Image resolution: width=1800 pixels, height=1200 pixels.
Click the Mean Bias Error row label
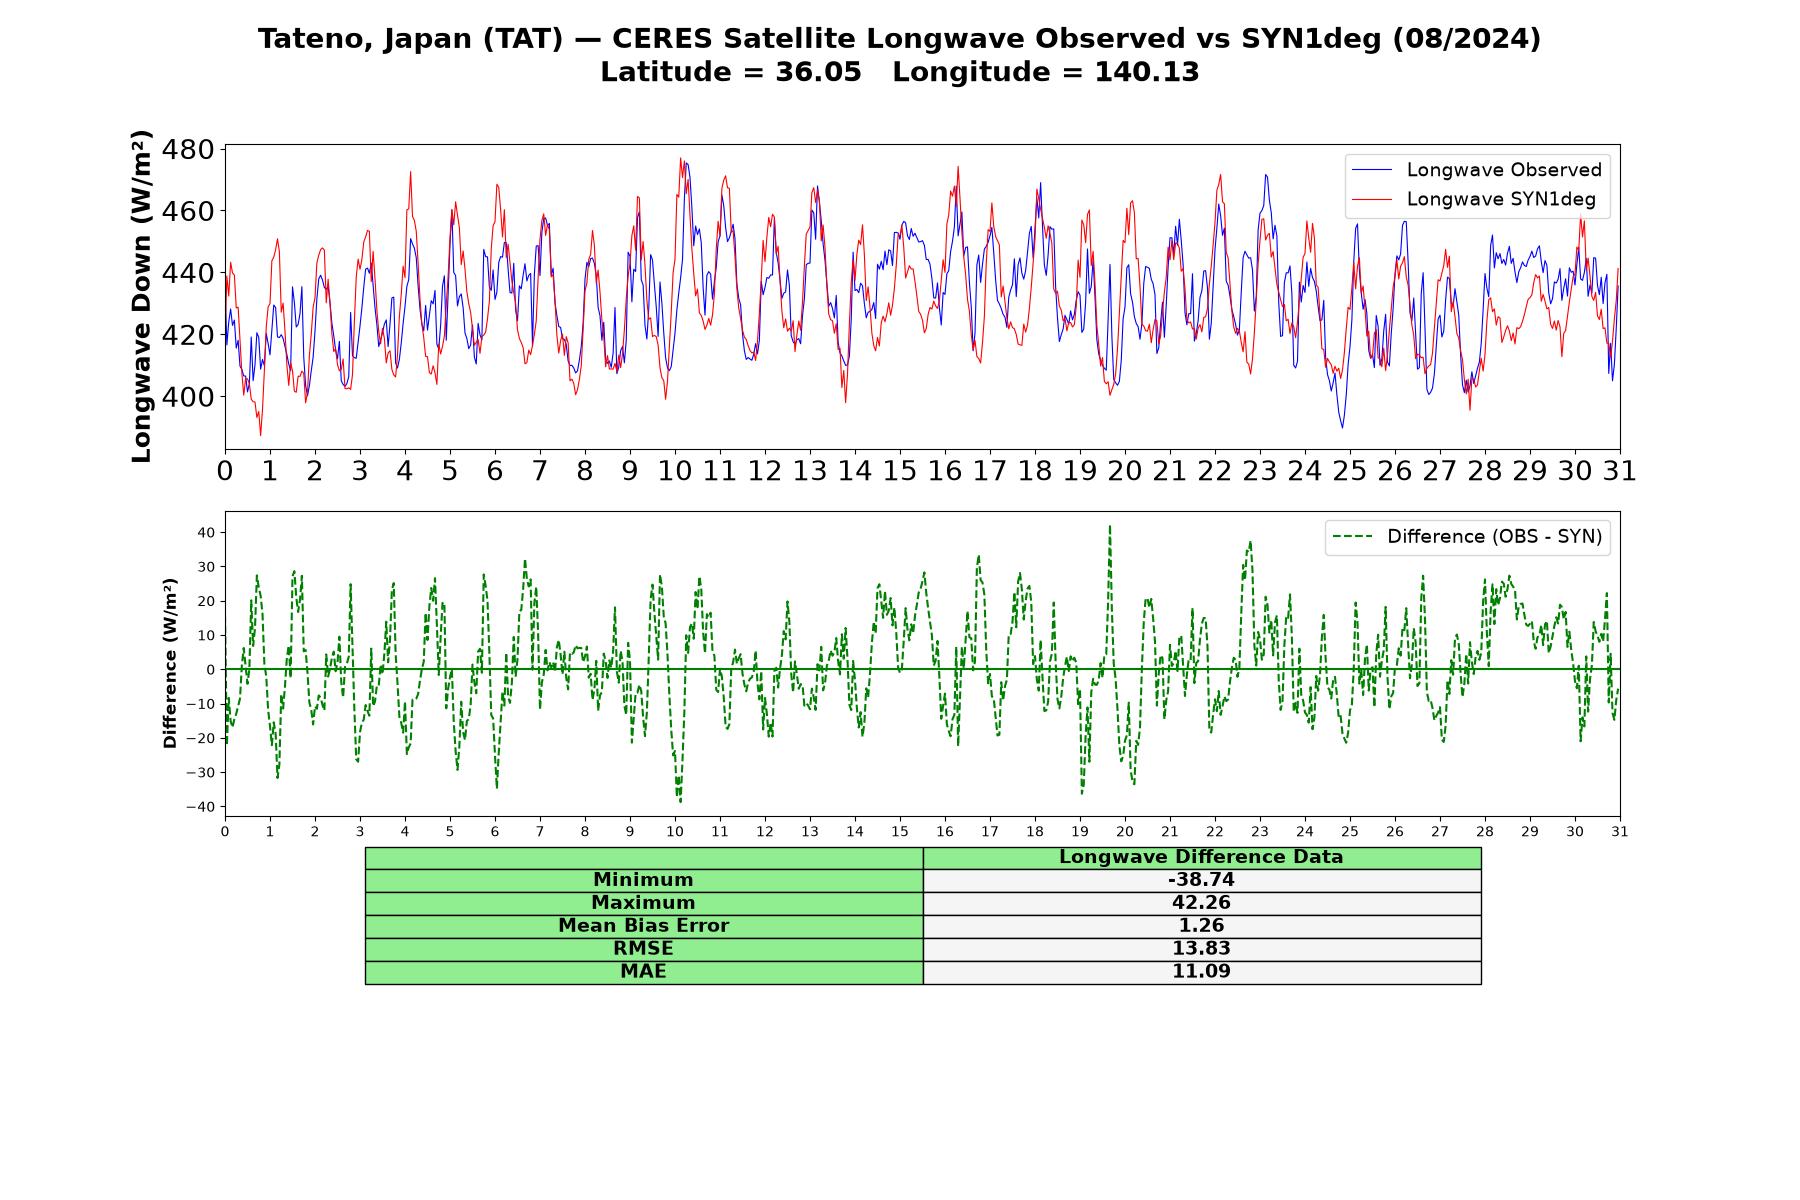click(643, 926)
